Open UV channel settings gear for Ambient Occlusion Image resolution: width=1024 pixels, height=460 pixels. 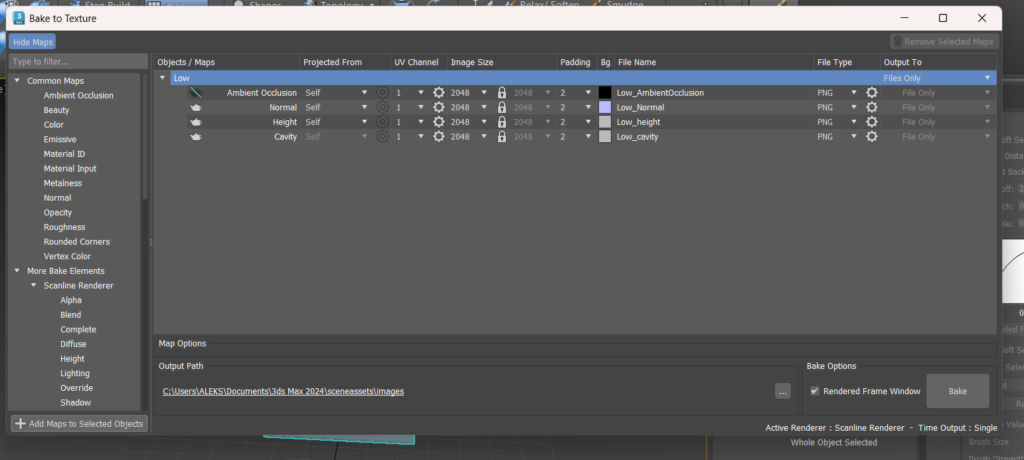coord(438,93)
